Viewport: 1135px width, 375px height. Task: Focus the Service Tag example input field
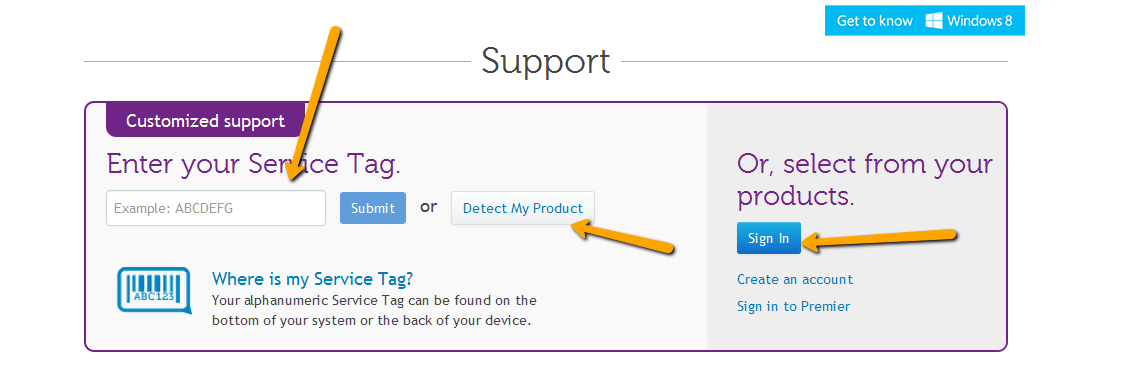click(216, 208)
